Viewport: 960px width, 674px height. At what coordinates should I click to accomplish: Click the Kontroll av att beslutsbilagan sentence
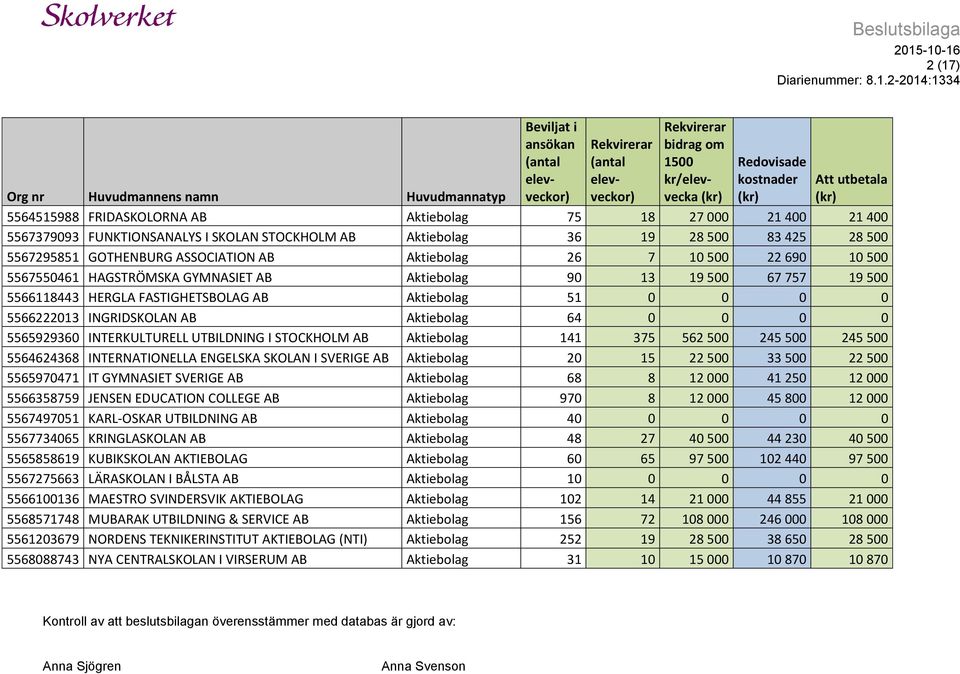[x=249, y=621]
